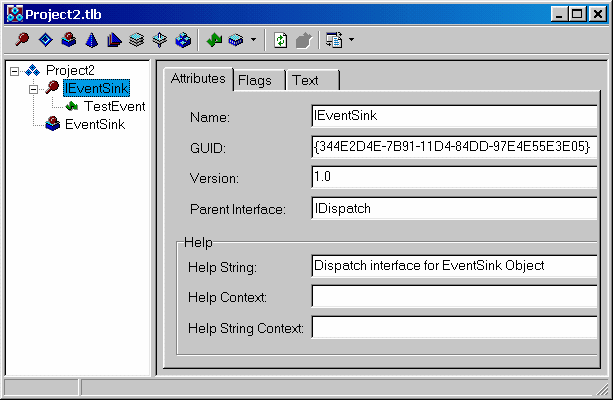Click the New Record stacked-layers icon

pos(137,41)
